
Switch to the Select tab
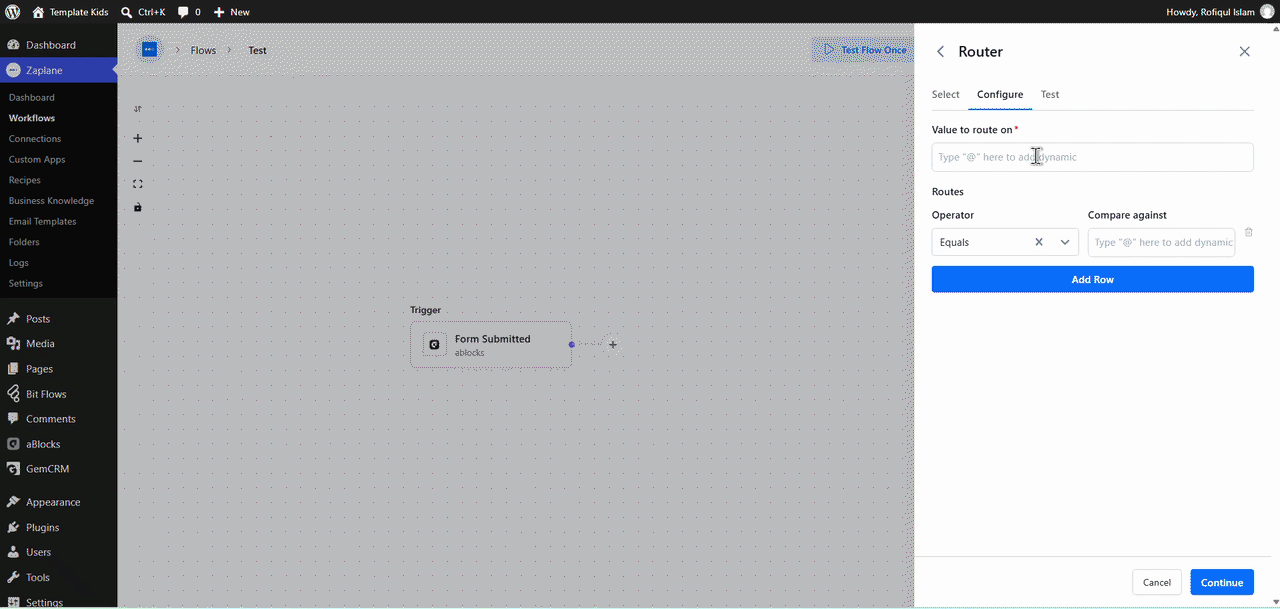(x=946, y=94)
